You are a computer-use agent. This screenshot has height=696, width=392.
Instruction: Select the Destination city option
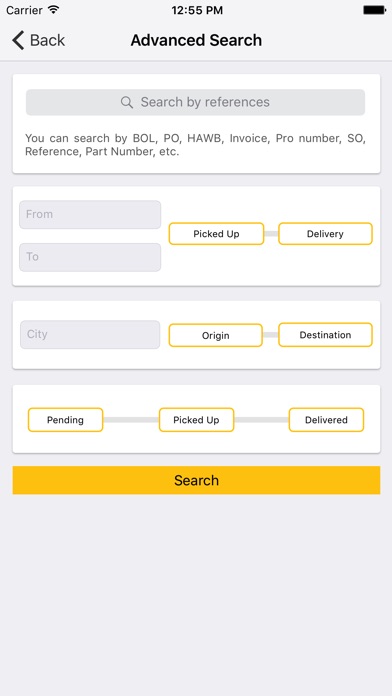[325, 335]
